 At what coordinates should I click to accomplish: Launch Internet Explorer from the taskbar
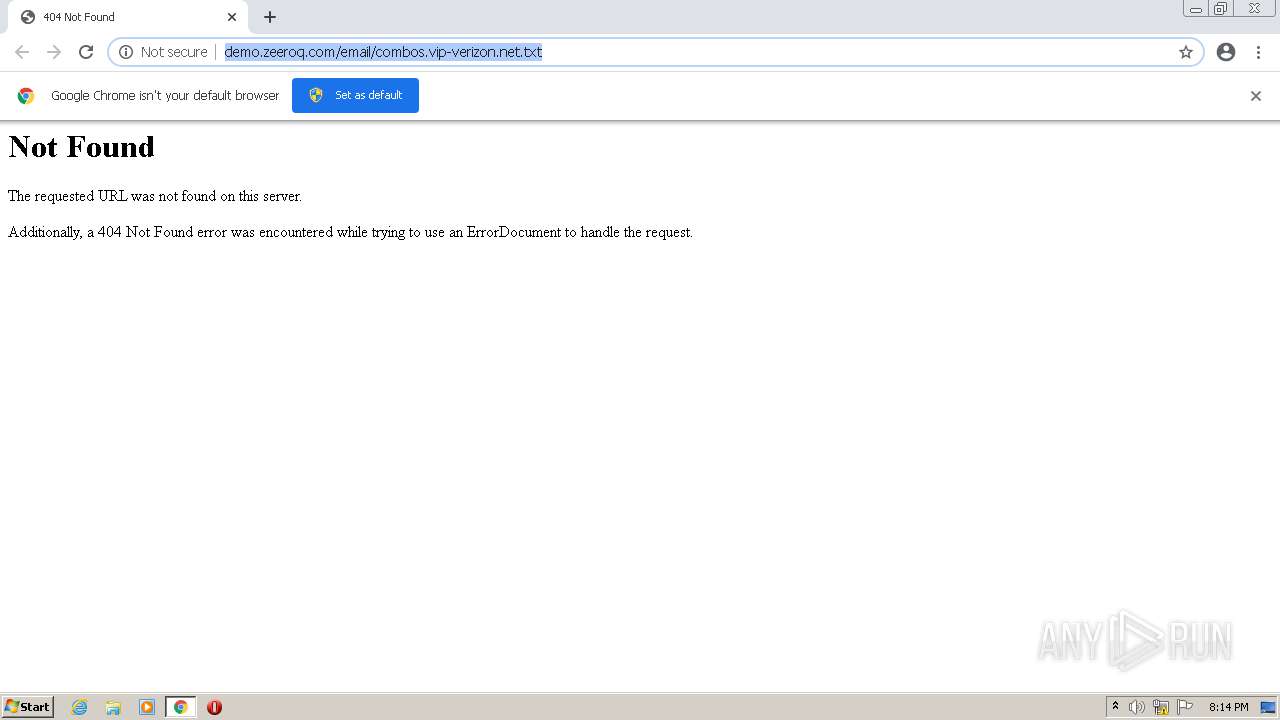[x=80, y=707]
